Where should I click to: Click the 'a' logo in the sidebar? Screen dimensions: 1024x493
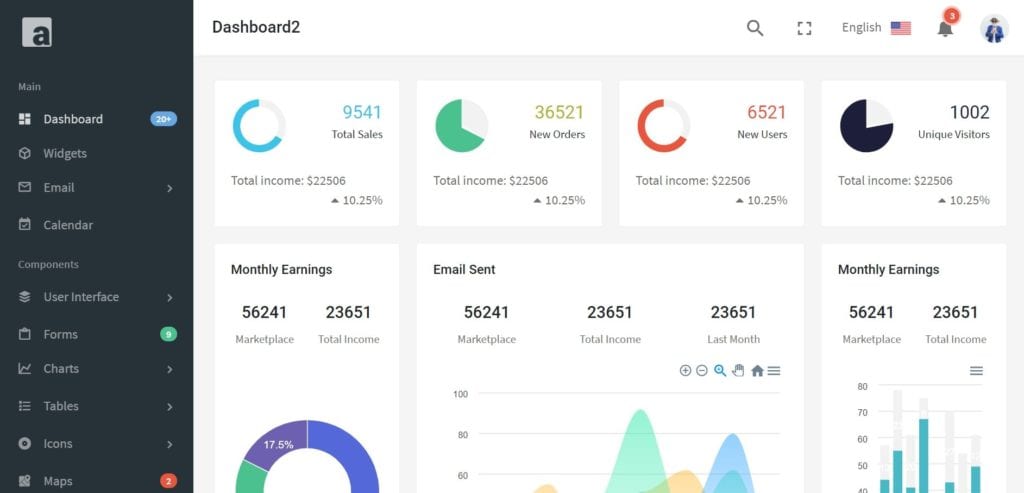point(37,31)
